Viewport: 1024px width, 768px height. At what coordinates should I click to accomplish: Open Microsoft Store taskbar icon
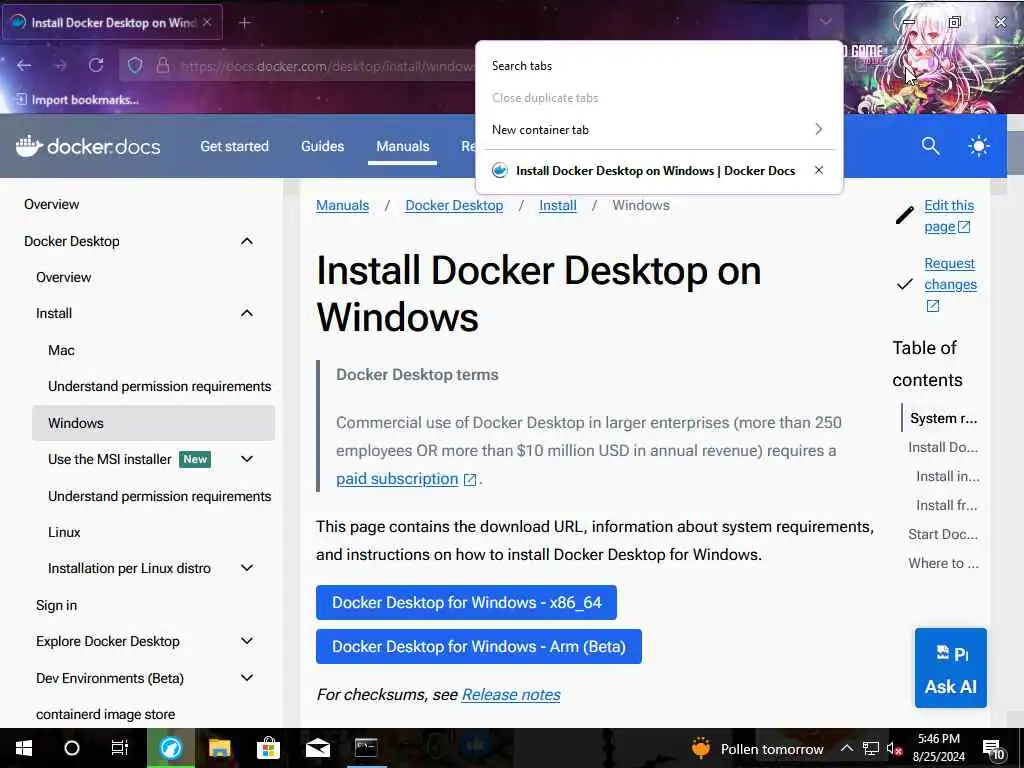268,748
